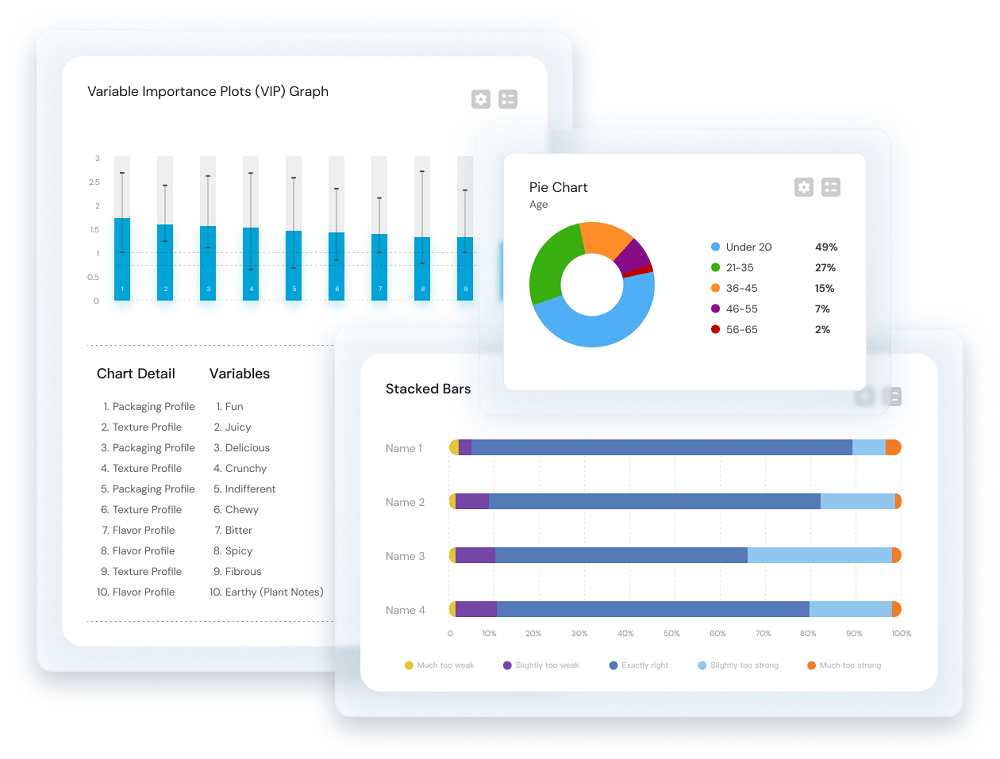Open settings gear on VIP Graph card
The image size is (1000, 759).
(481, 99)
